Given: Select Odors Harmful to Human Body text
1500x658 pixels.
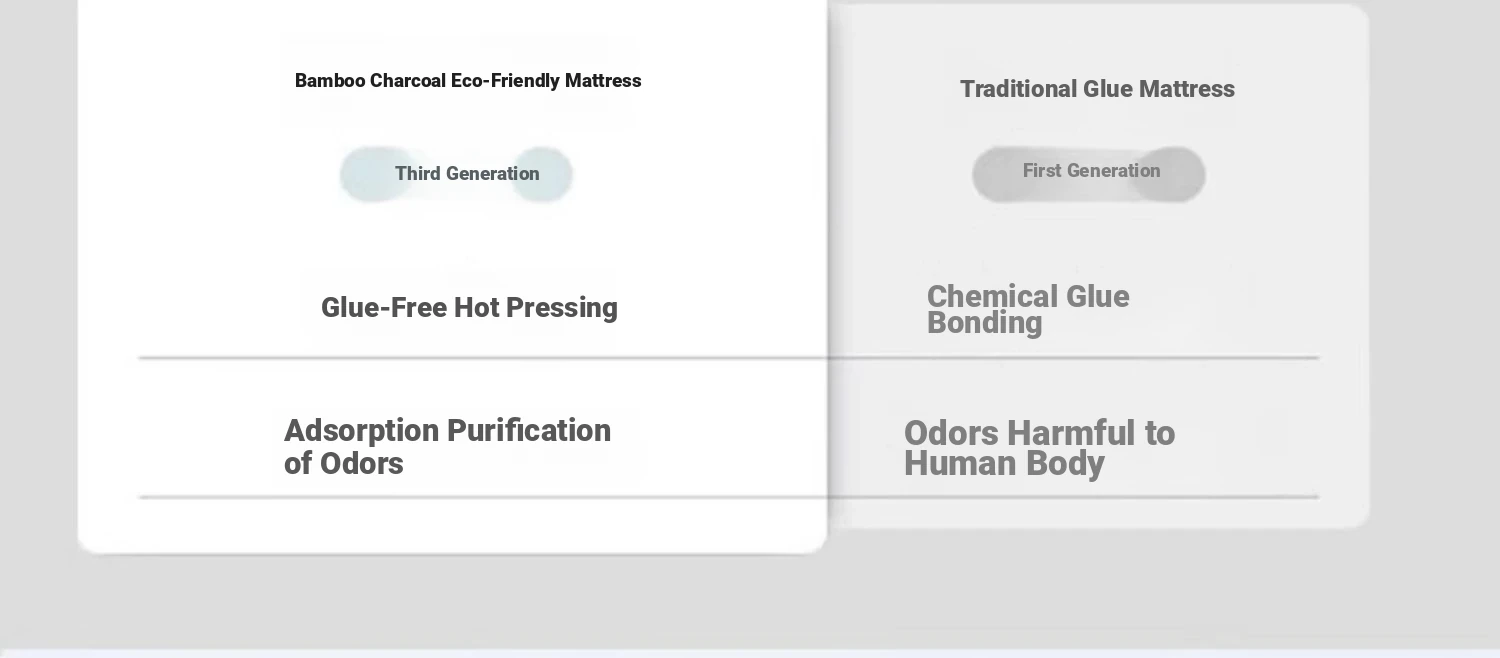Looking at the screenshot, I should coord(1039,448).
